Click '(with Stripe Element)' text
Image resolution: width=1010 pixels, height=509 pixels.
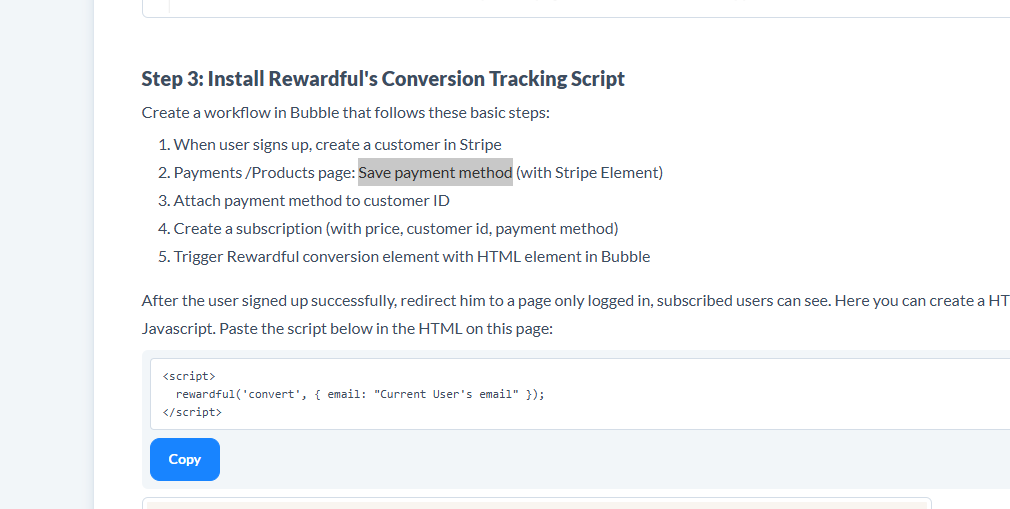pos(589,172)
